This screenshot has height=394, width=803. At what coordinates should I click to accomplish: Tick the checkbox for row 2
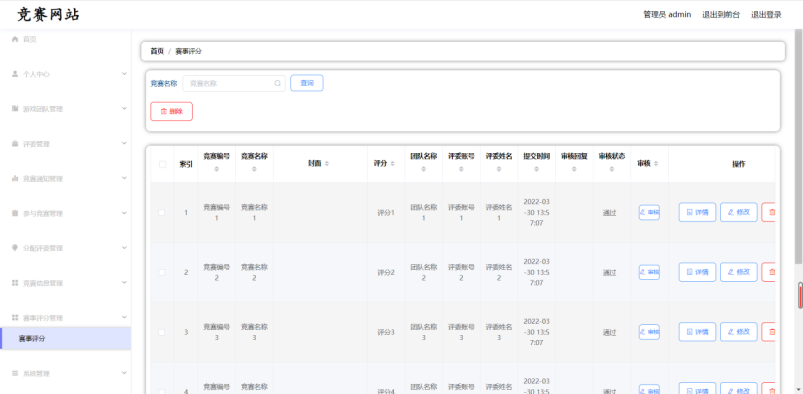162,272
